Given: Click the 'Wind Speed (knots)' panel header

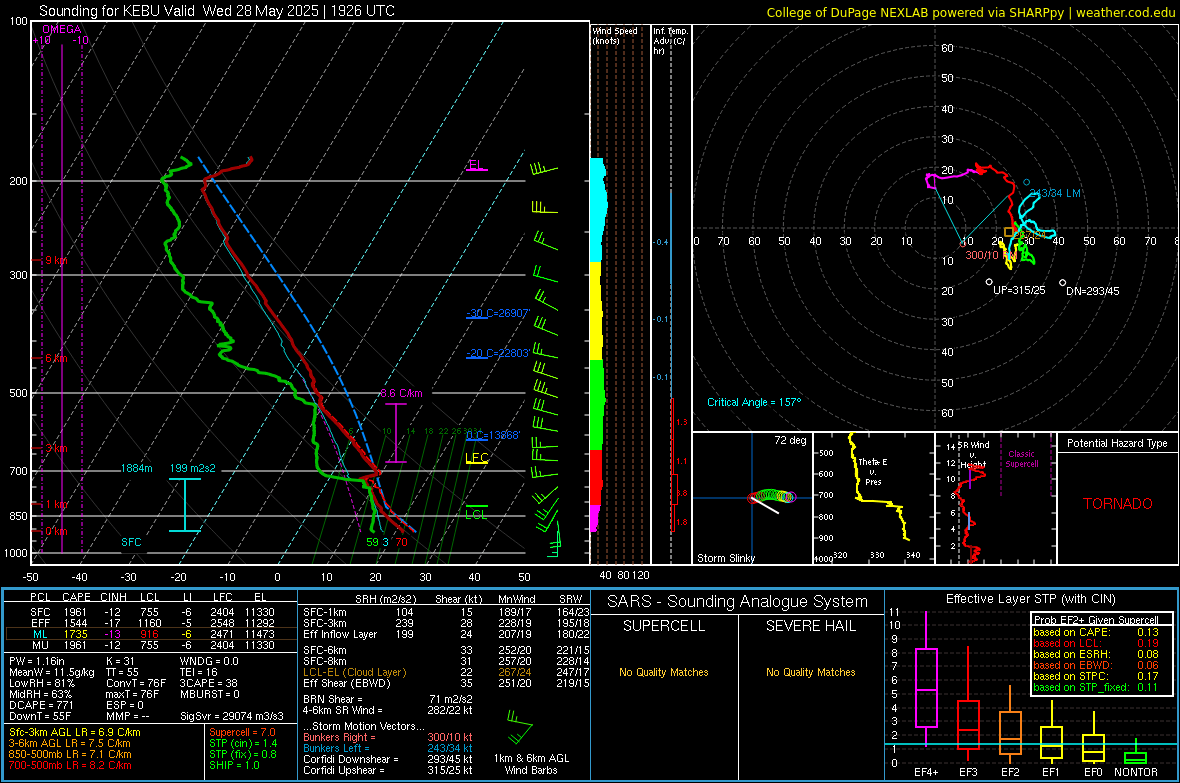Looking at the screenshot, I should [x=615, y=36].
